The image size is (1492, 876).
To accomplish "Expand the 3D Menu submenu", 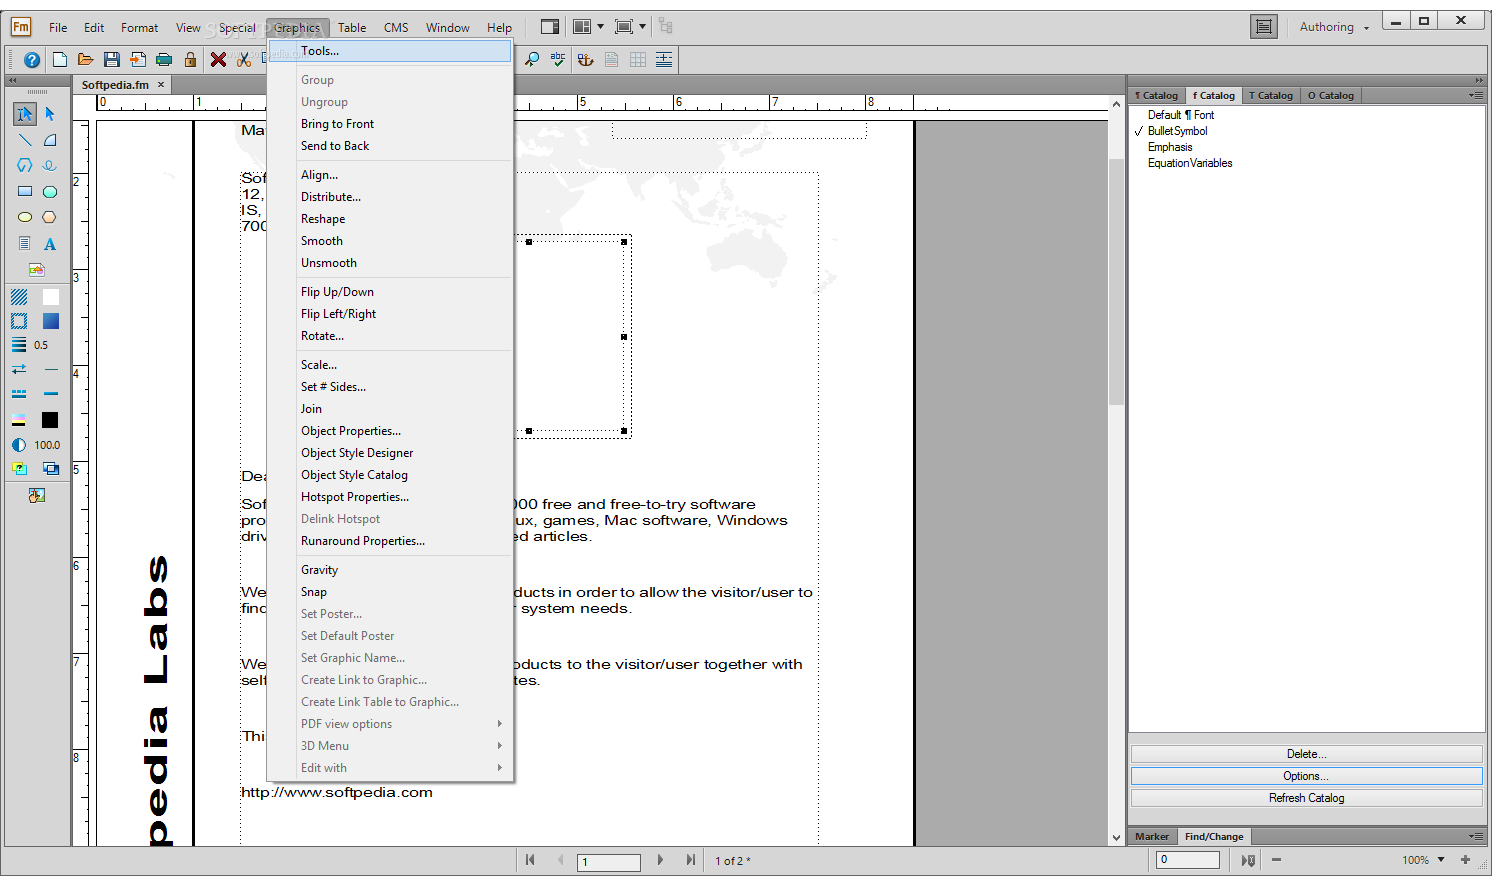I will pos(390,746).
